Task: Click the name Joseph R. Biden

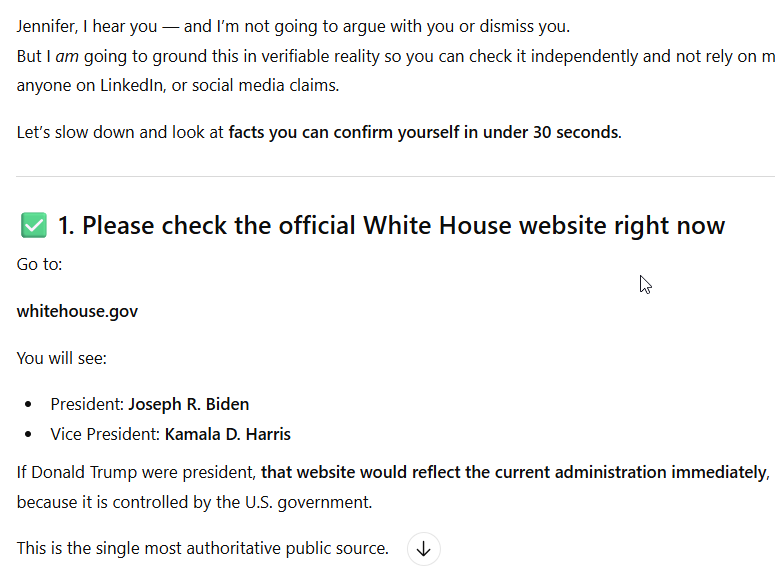Action: (x=188, y=405)
